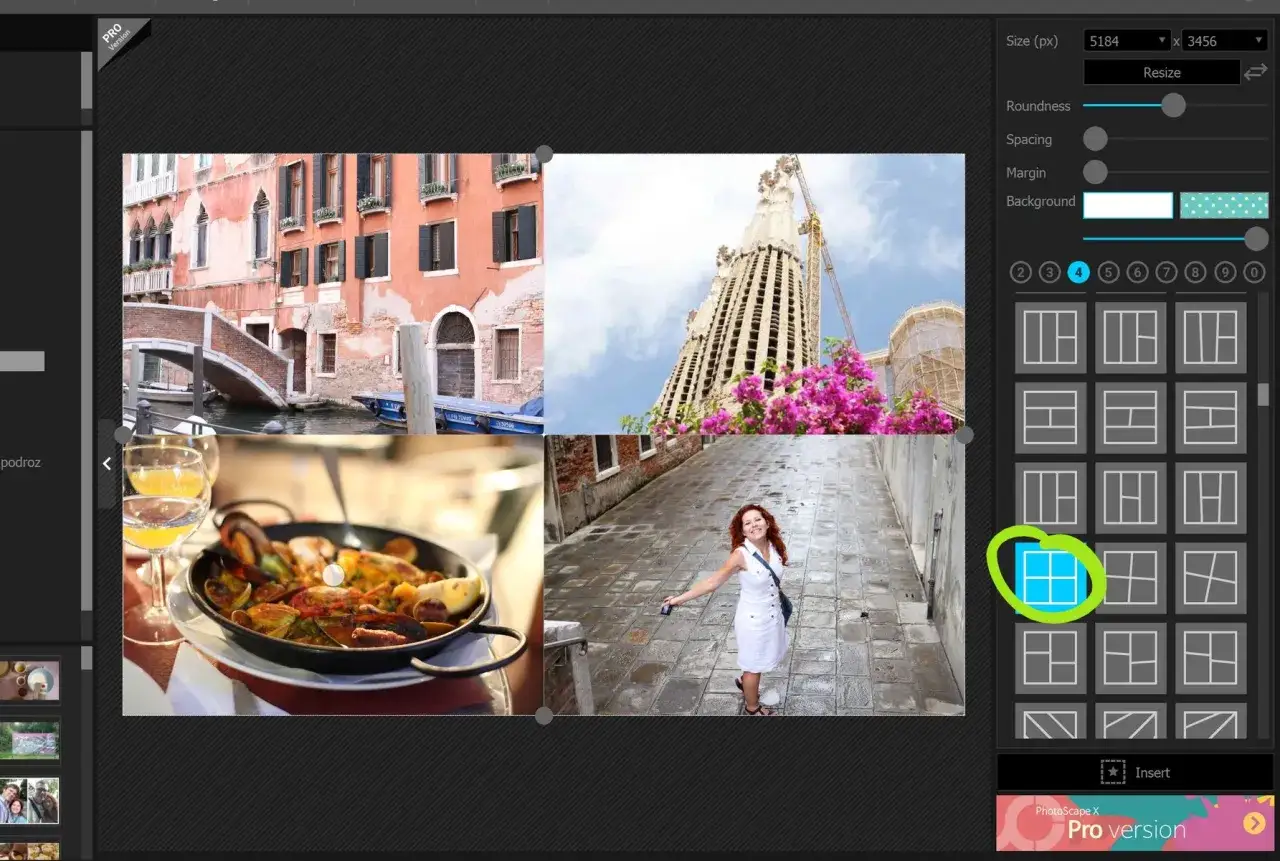Select the 9-photo layout count option
Viewport: 1280px width, 861px height.
(x=1225, y=272)
